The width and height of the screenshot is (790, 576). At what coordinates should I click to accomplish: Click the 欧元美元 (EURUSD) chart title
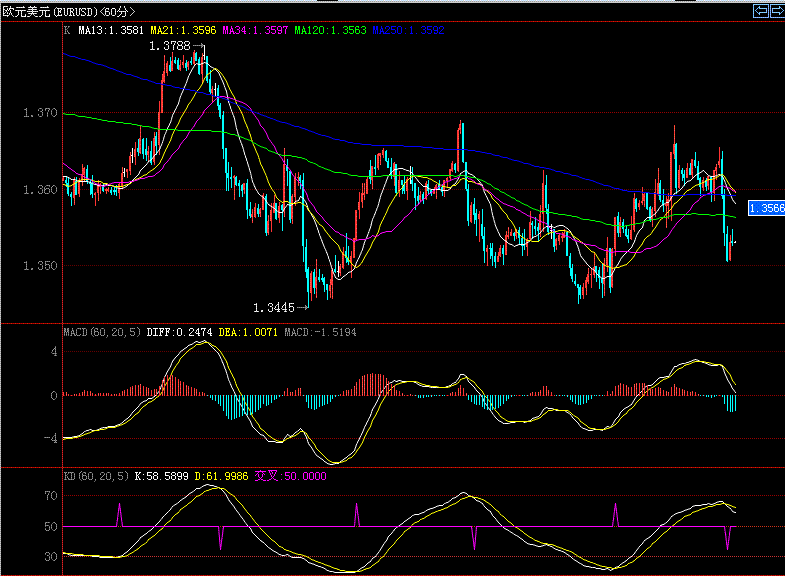pyautogui.click(x=69, y=12)
